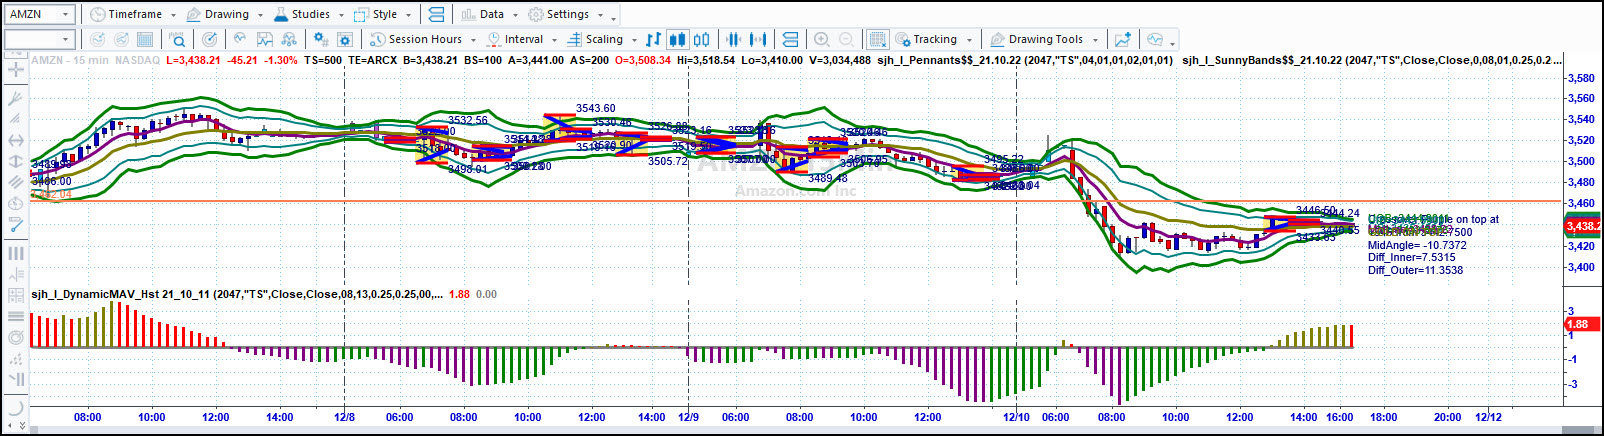Click the vertical double-arrow sidebar tool

point(15,161)
